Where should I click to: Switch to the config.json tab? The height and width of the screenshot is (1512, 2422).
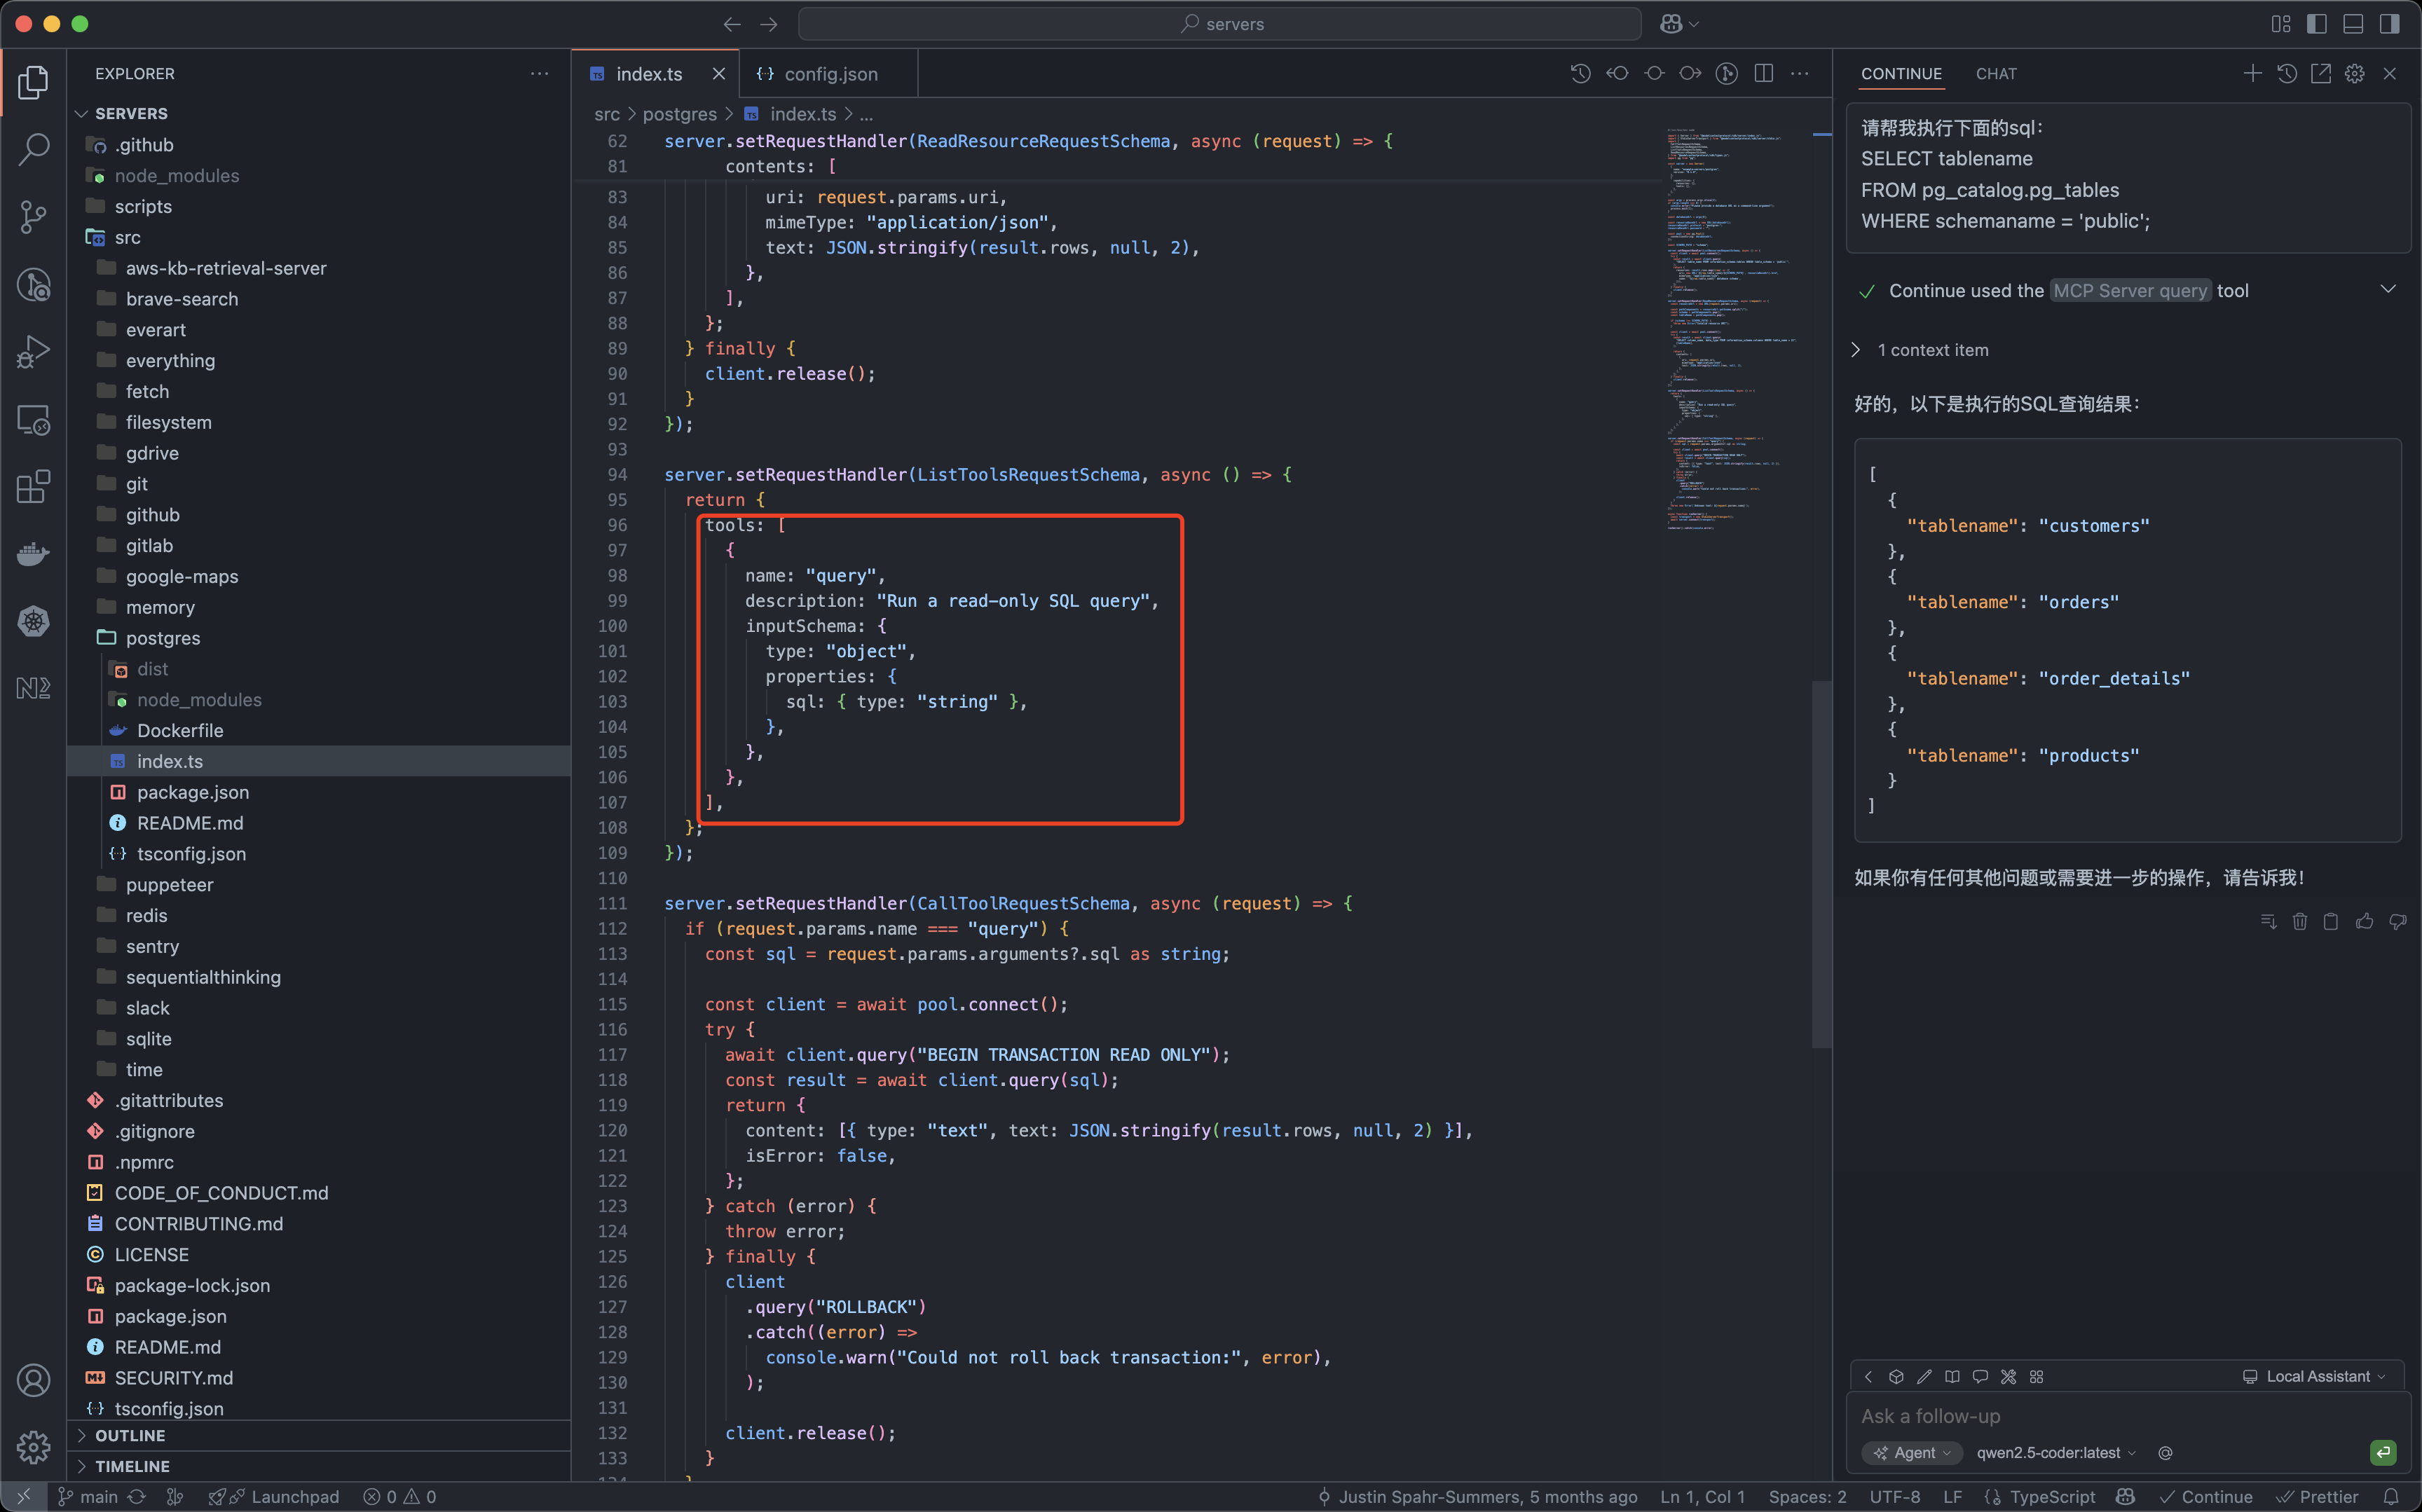point(828,74)
